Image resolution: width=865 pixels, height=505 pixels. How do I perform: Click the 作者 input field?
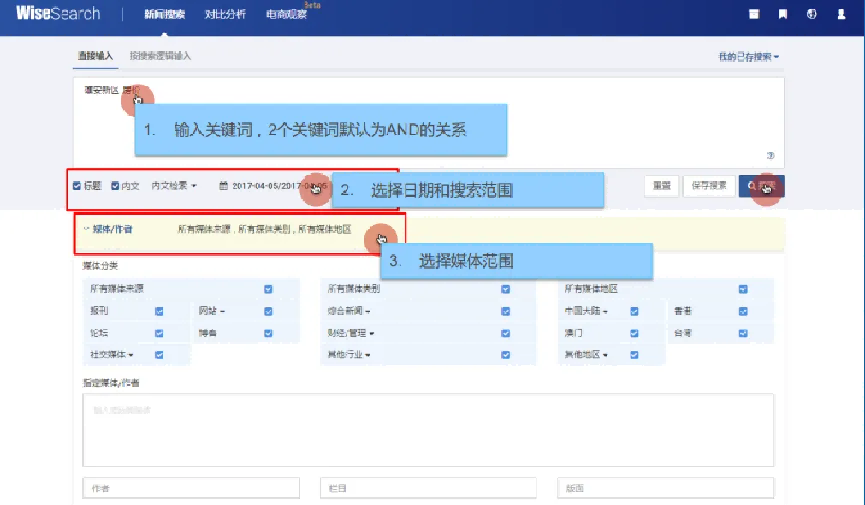(x=191, y=488)
